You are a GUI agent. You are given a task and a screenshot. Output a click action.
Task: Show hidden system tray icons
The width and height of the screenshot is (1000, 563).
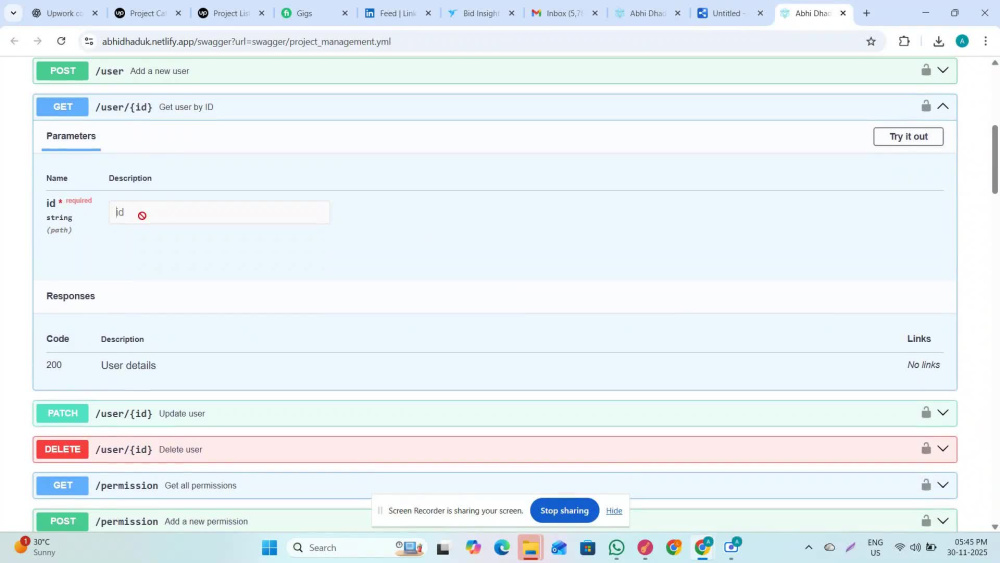[808, 547]
